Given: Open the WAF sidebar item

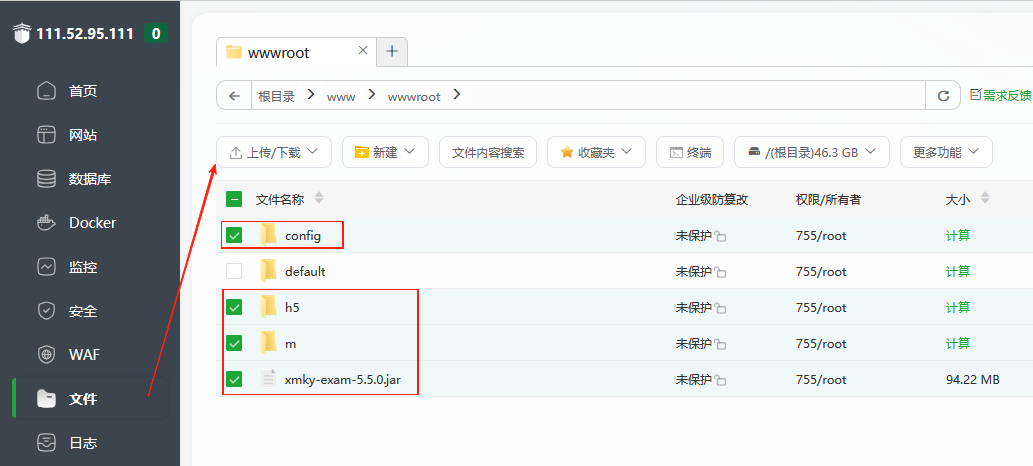Looking at the screenshot, I should pyautogui.click(x=83, y=355).
